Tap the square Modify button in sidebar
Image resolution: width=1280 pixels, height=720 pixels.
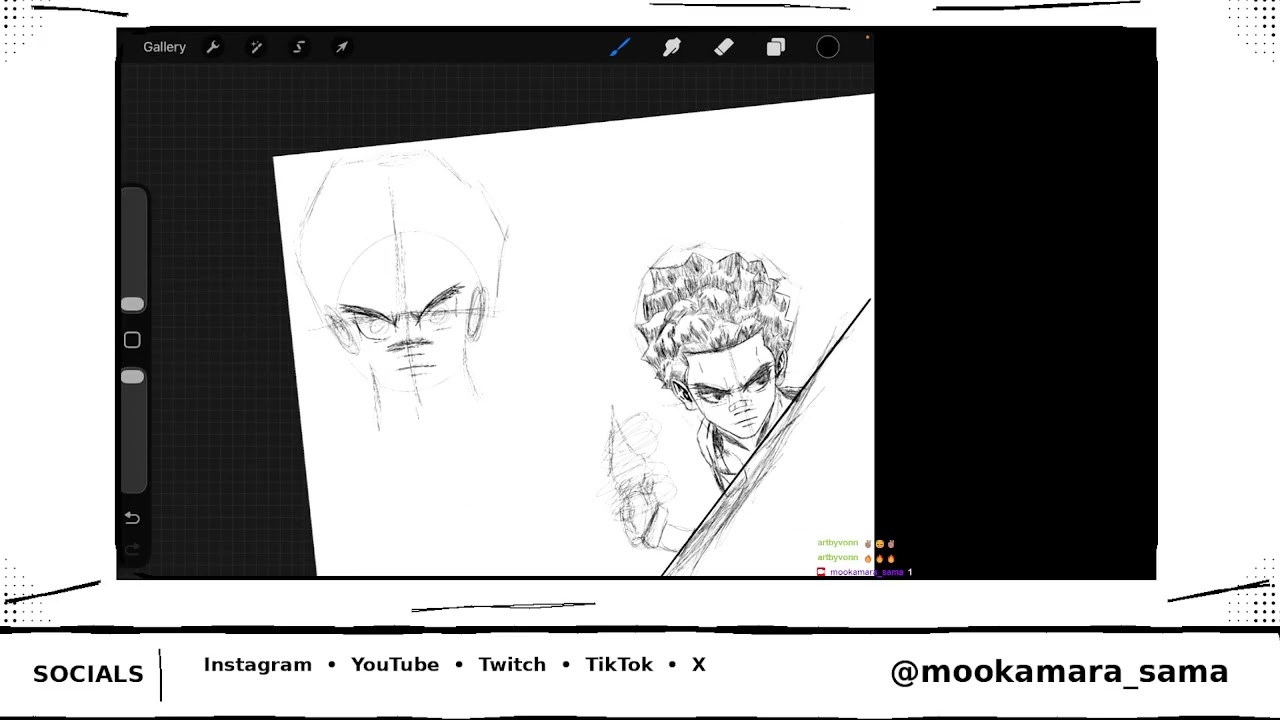pos(132,340)
